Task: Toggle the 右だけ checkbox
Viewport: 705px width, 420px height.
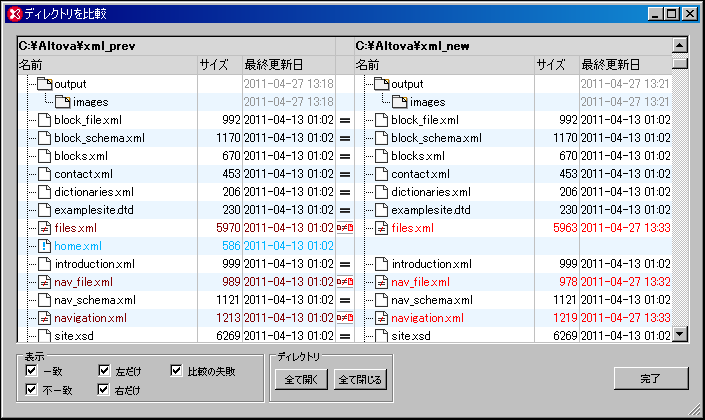Action: click(x=104, y=389)
